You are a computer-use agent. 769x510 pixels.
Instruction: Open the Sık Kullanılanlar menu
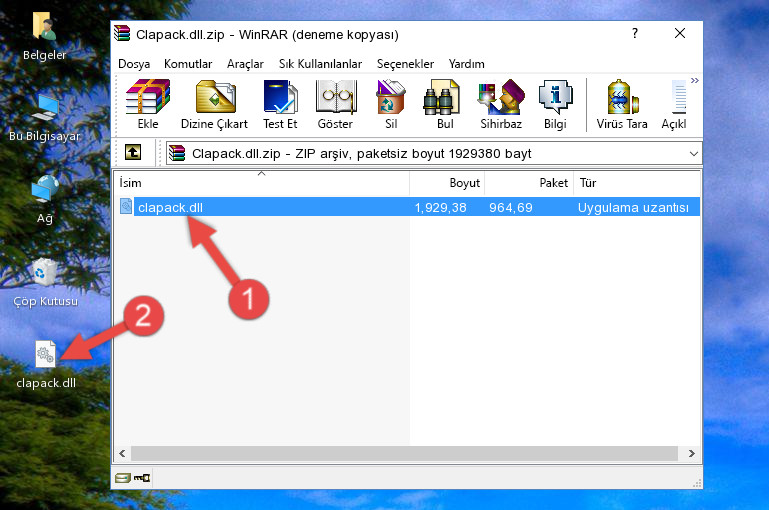tap(320, 64)
